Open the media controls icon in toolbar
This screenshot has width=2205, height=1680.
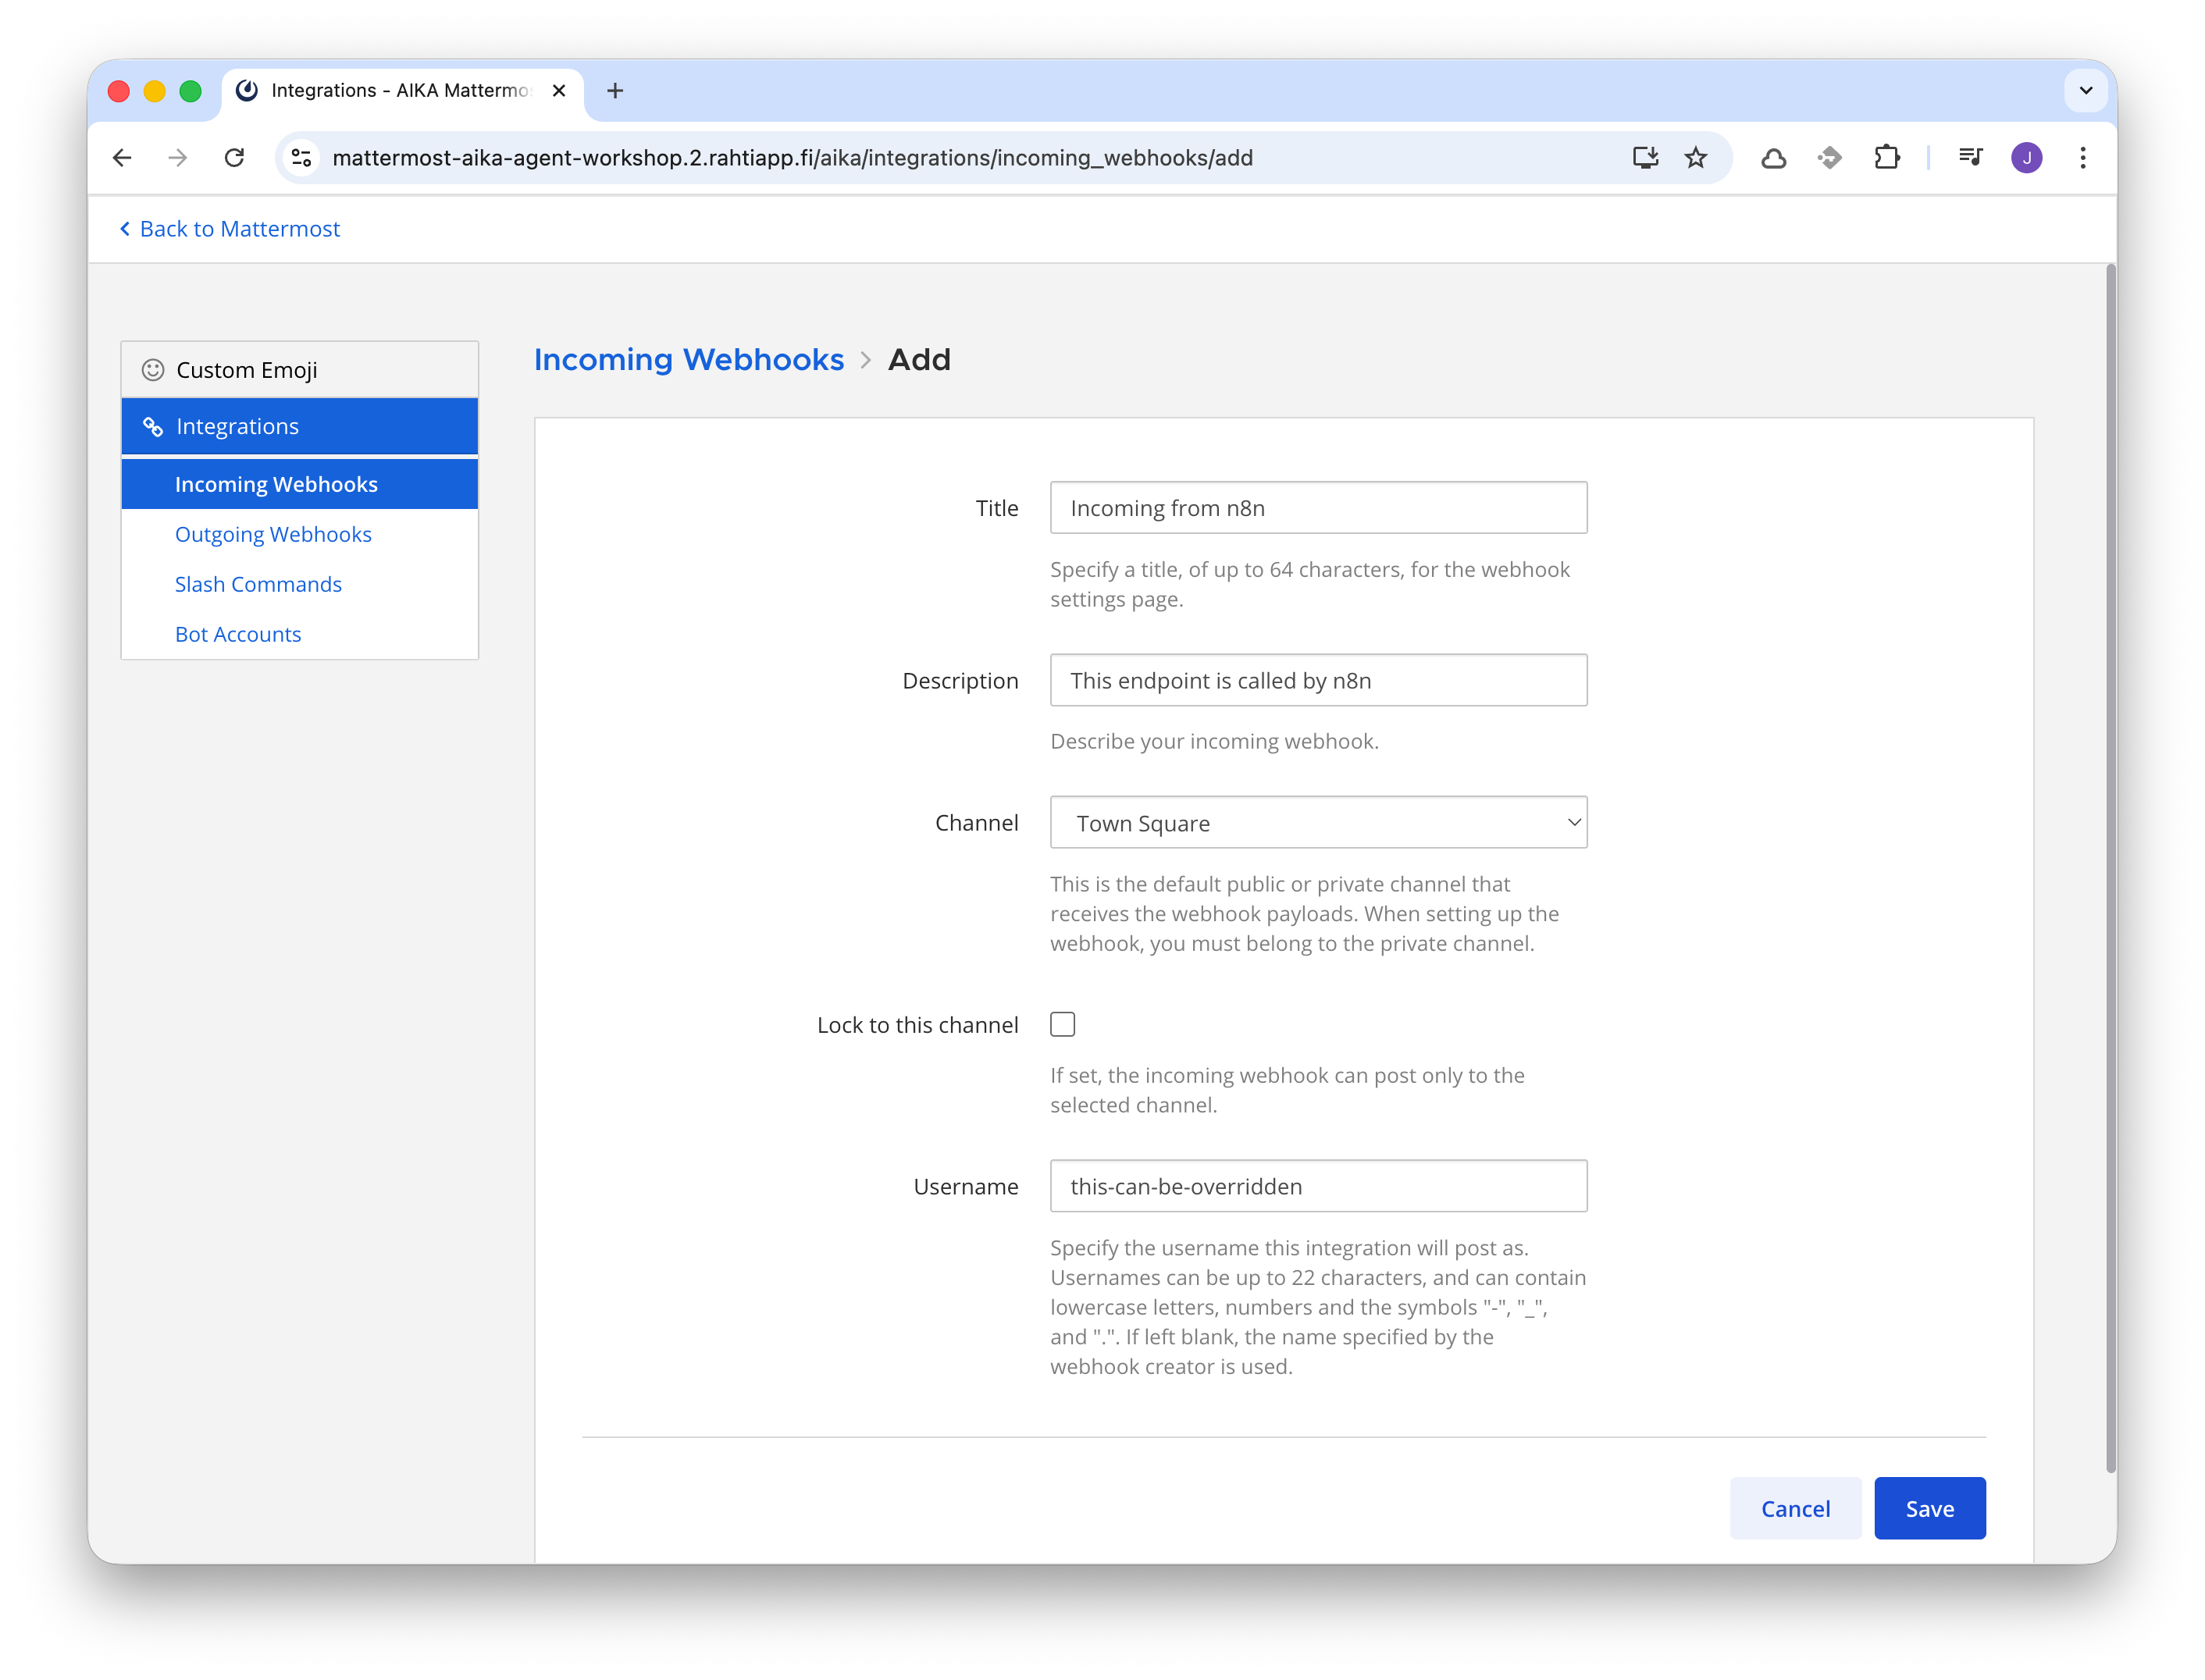tap(1970, 157)
